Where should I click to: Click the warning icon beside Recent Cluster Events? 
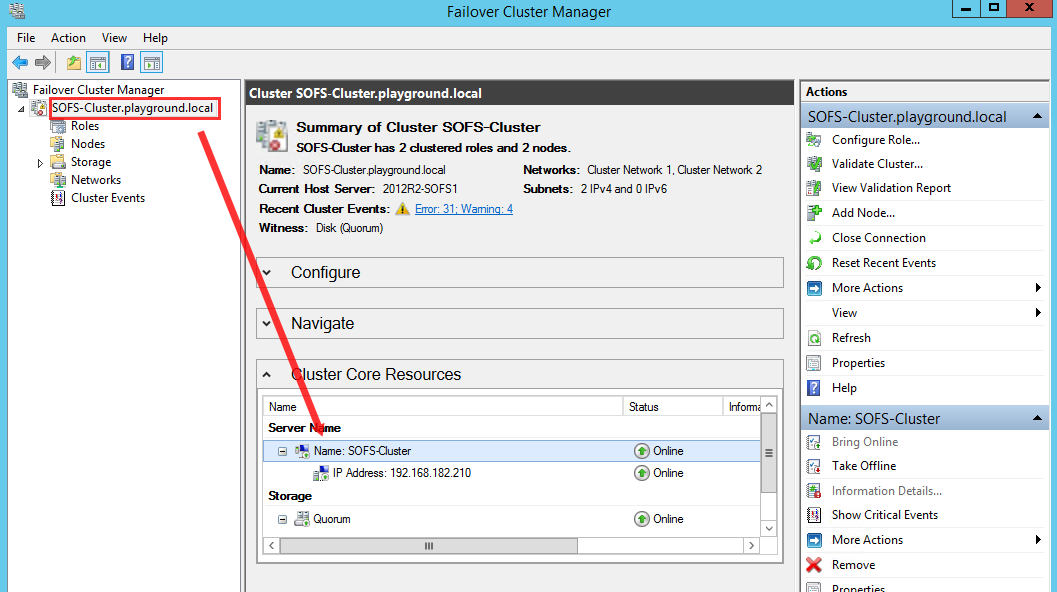[x=402, y=209]
